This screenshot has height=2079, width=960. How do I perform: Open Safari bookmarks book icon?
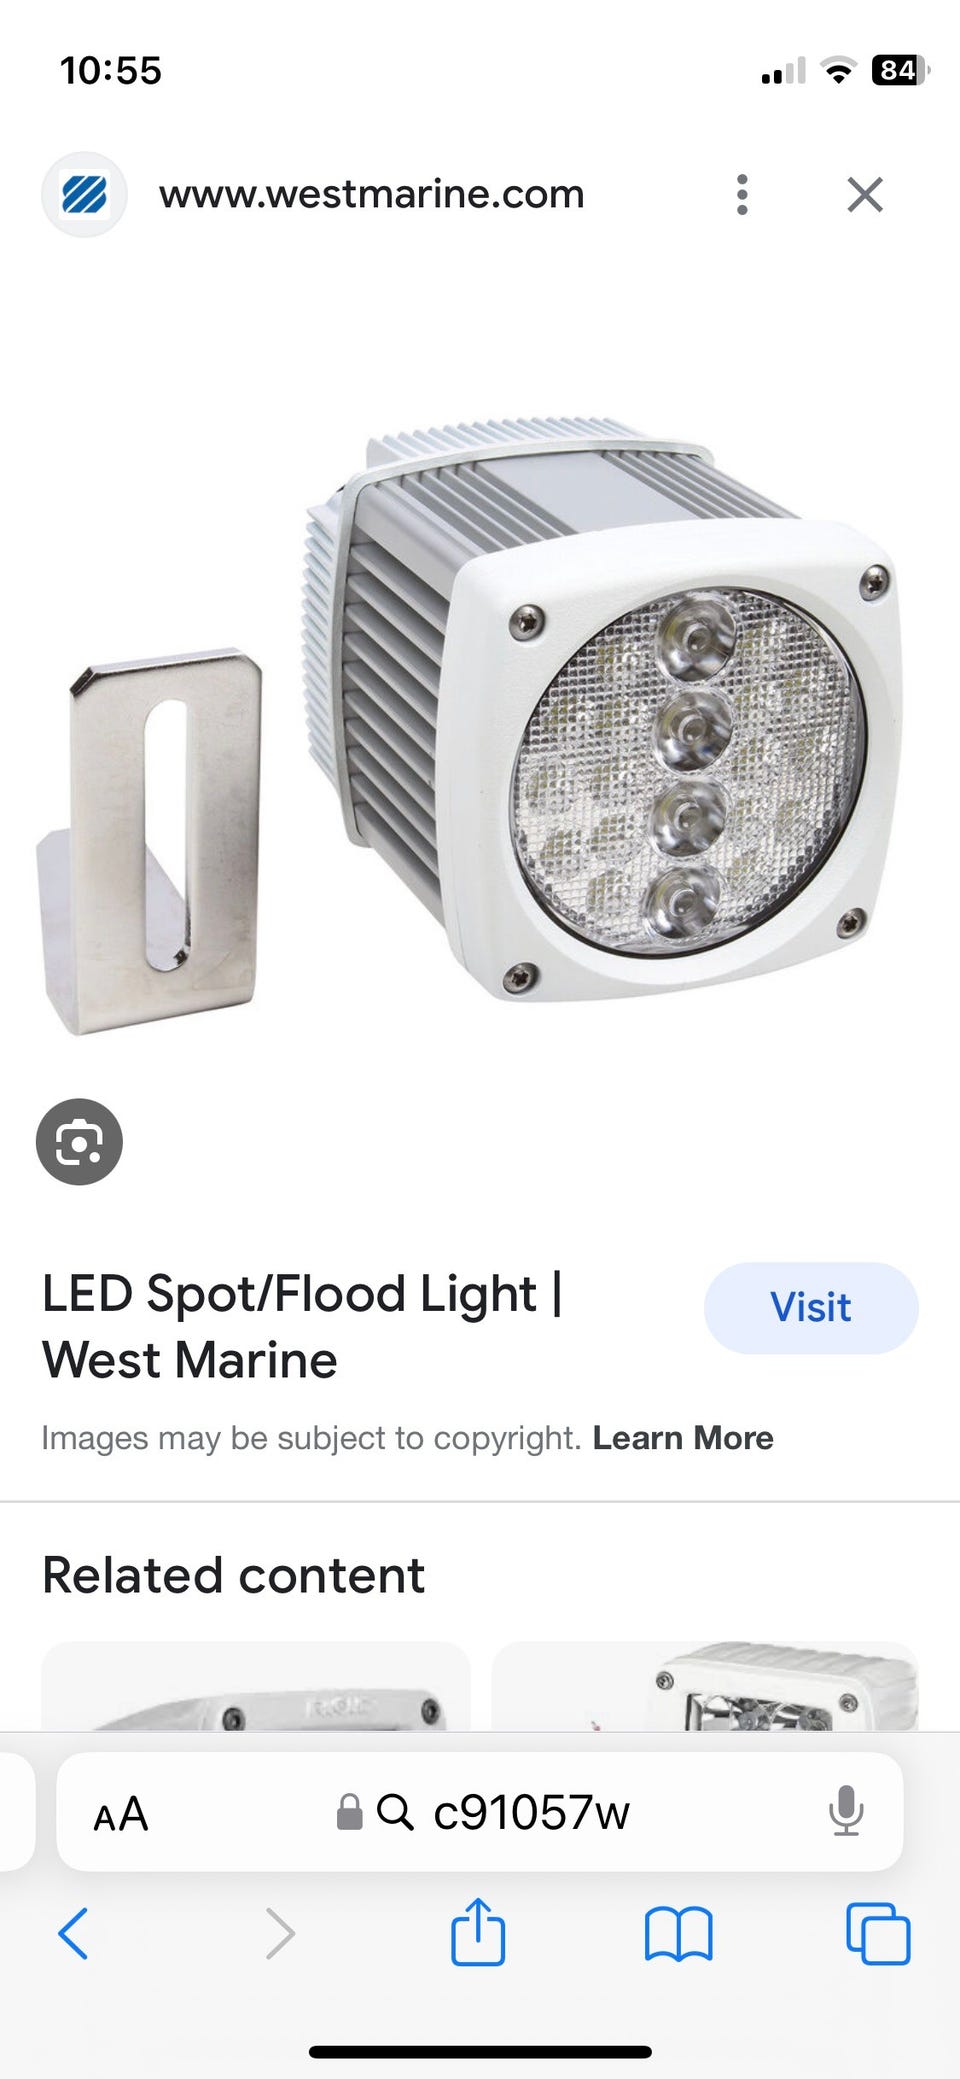click(678, 1933)
